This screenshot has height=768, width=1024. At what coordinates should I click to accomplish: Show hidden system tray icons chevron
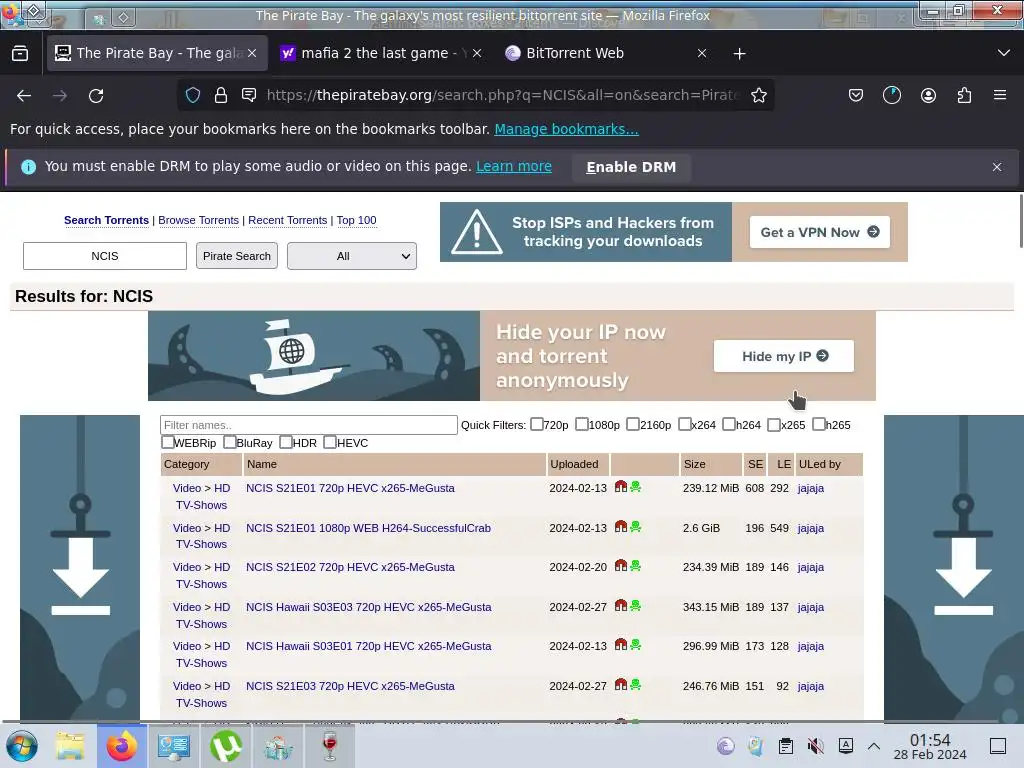click(x=874, y=746)
